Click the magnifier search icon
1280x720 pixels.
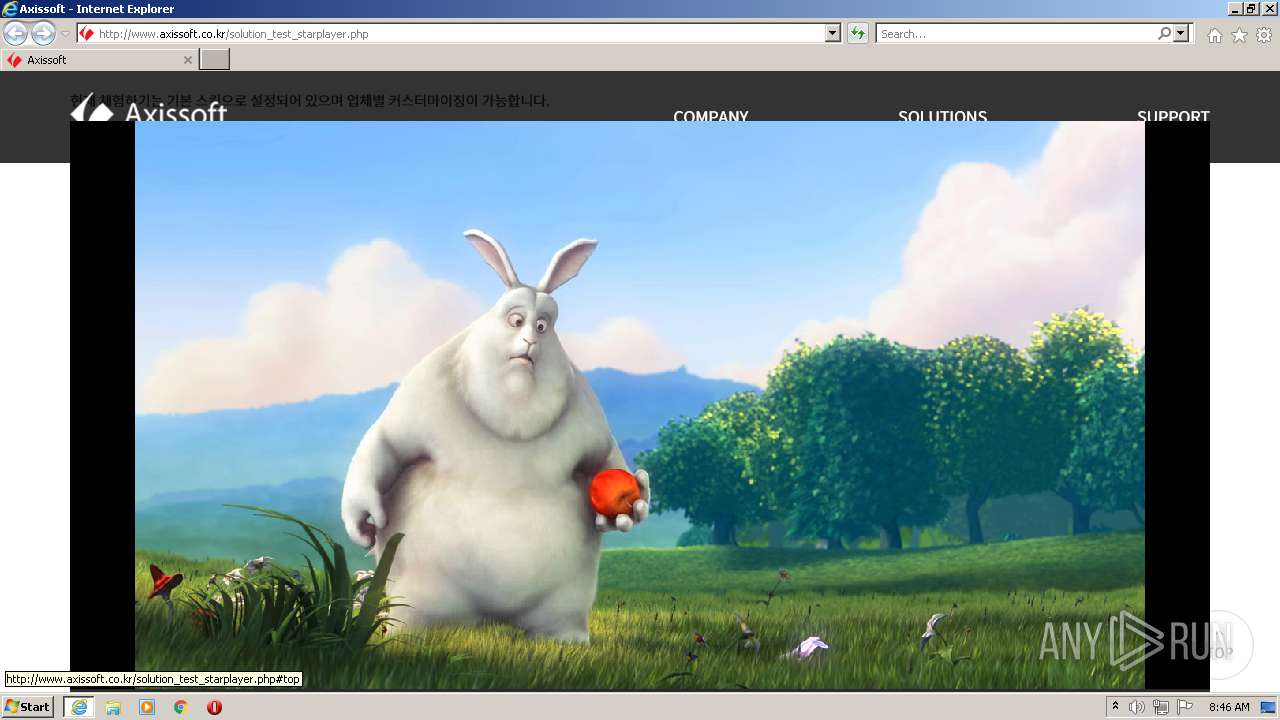[1164, 33]
